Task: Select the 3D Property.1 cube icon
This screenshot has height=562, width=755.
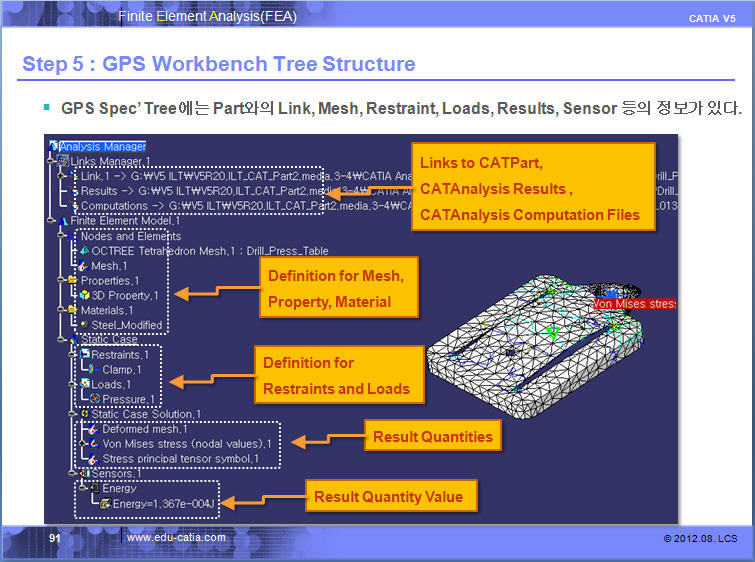Action: click(x=84, y=296)
